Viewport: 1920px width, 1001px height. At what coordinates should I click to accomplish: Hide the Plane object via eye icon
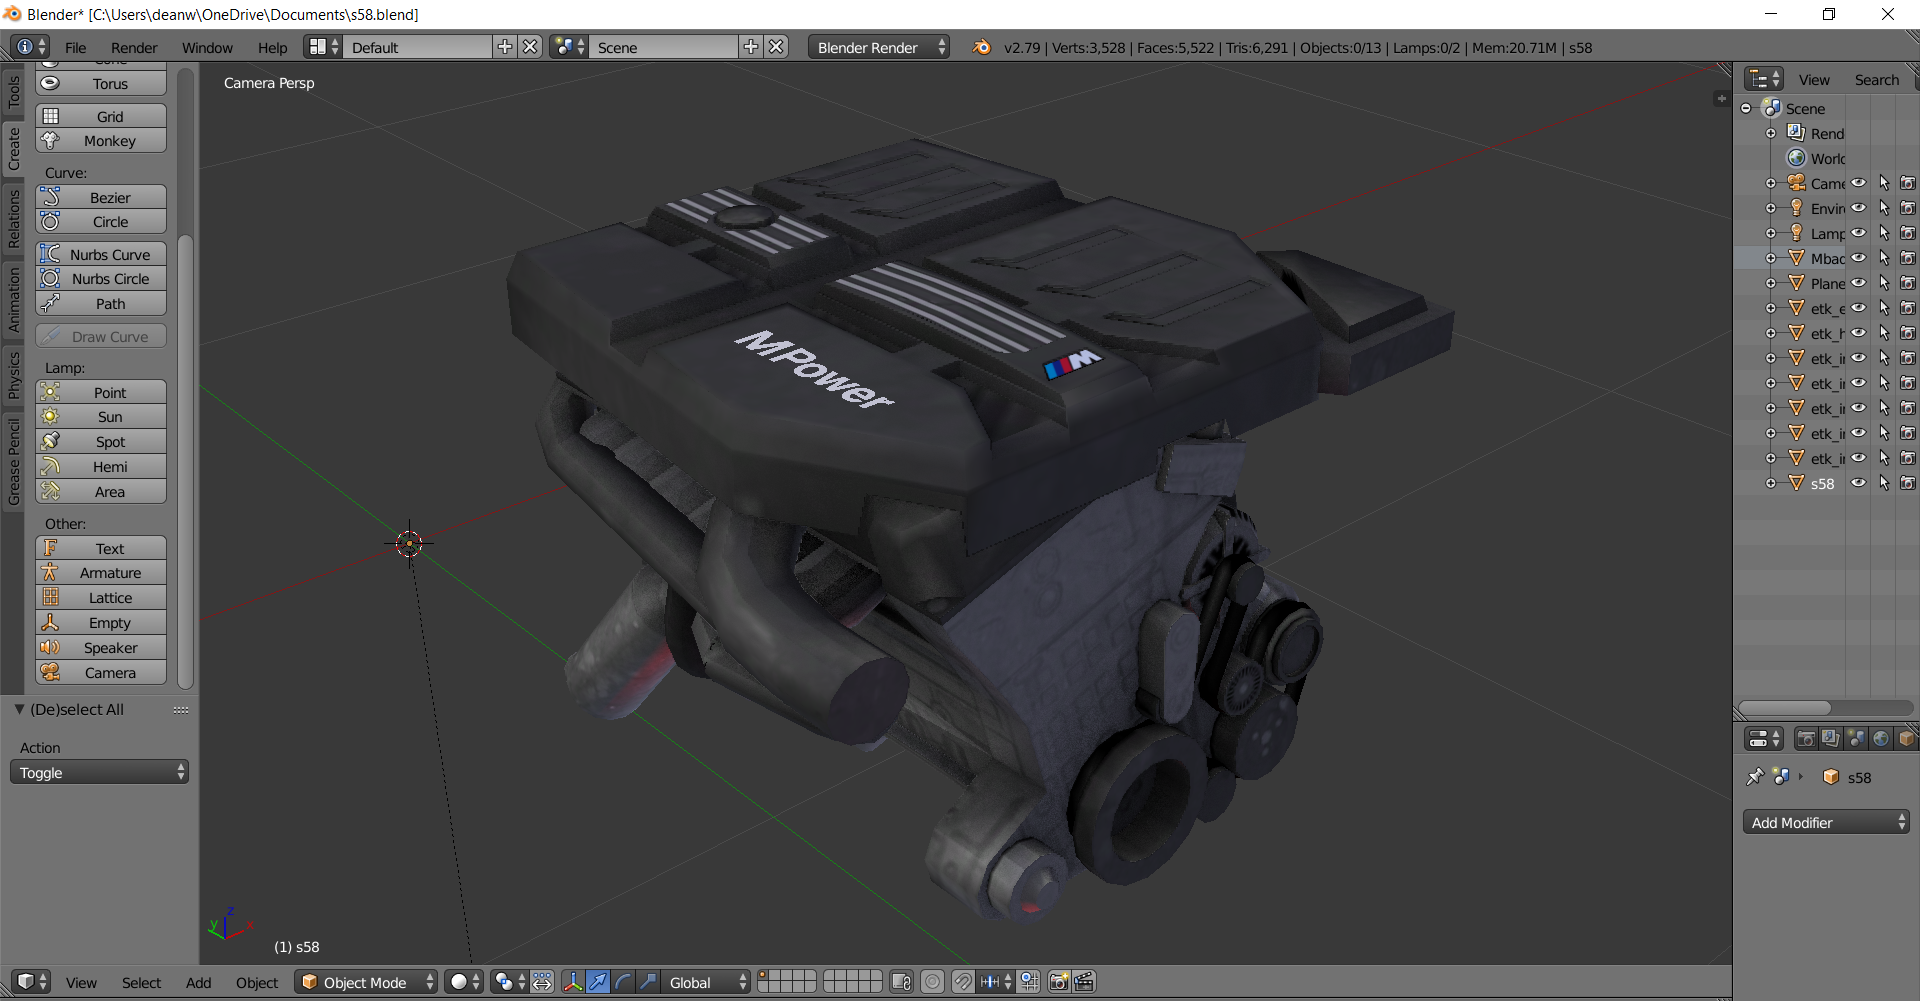point(1858,283)
